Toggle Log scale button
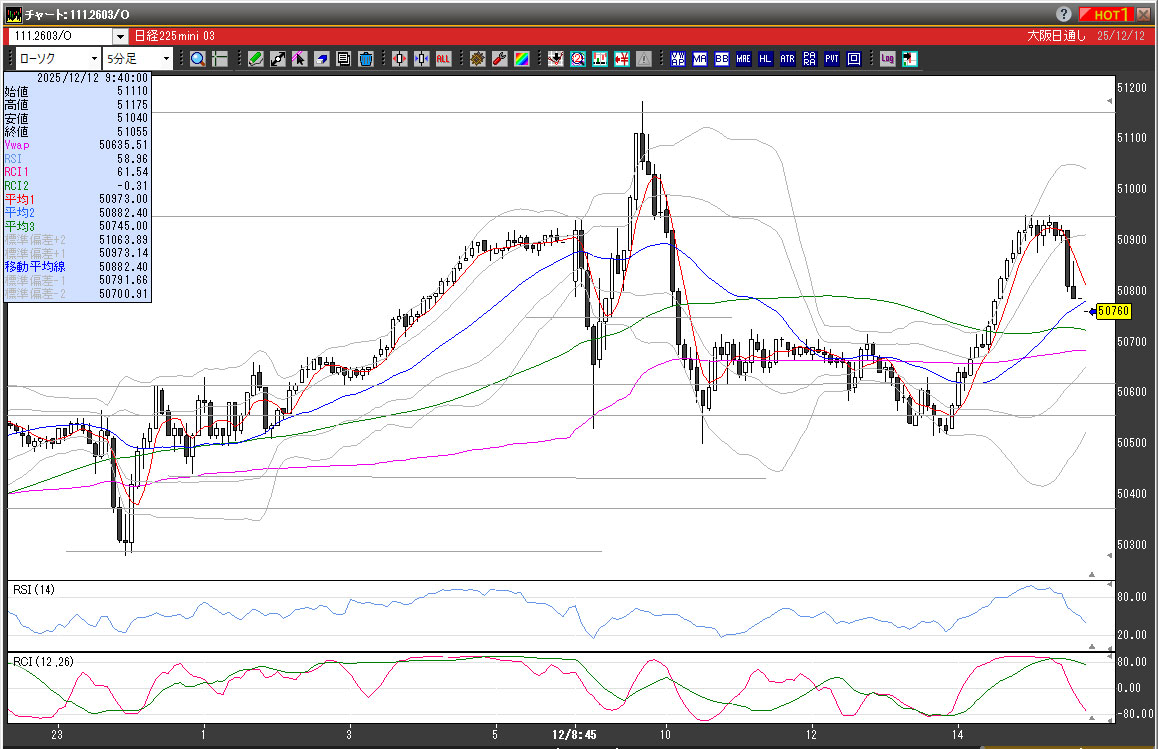Screen dimensions: 1158x749 pyautogui.click(x=887, y=59)
